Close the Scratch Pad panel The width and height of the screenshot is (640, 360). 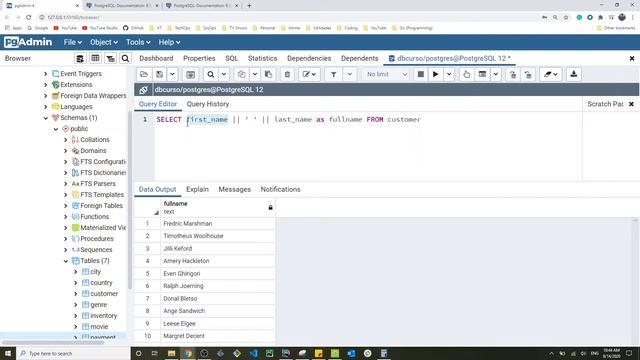click(631, 104)
